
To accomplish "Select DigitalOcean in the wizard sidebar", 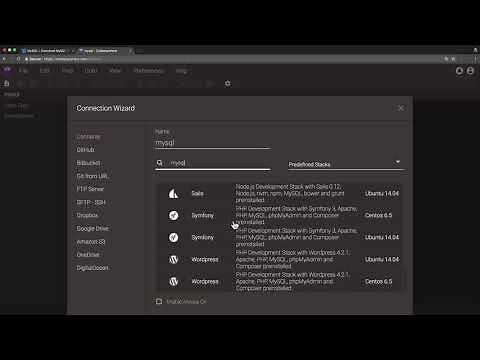I will point(92,268).
